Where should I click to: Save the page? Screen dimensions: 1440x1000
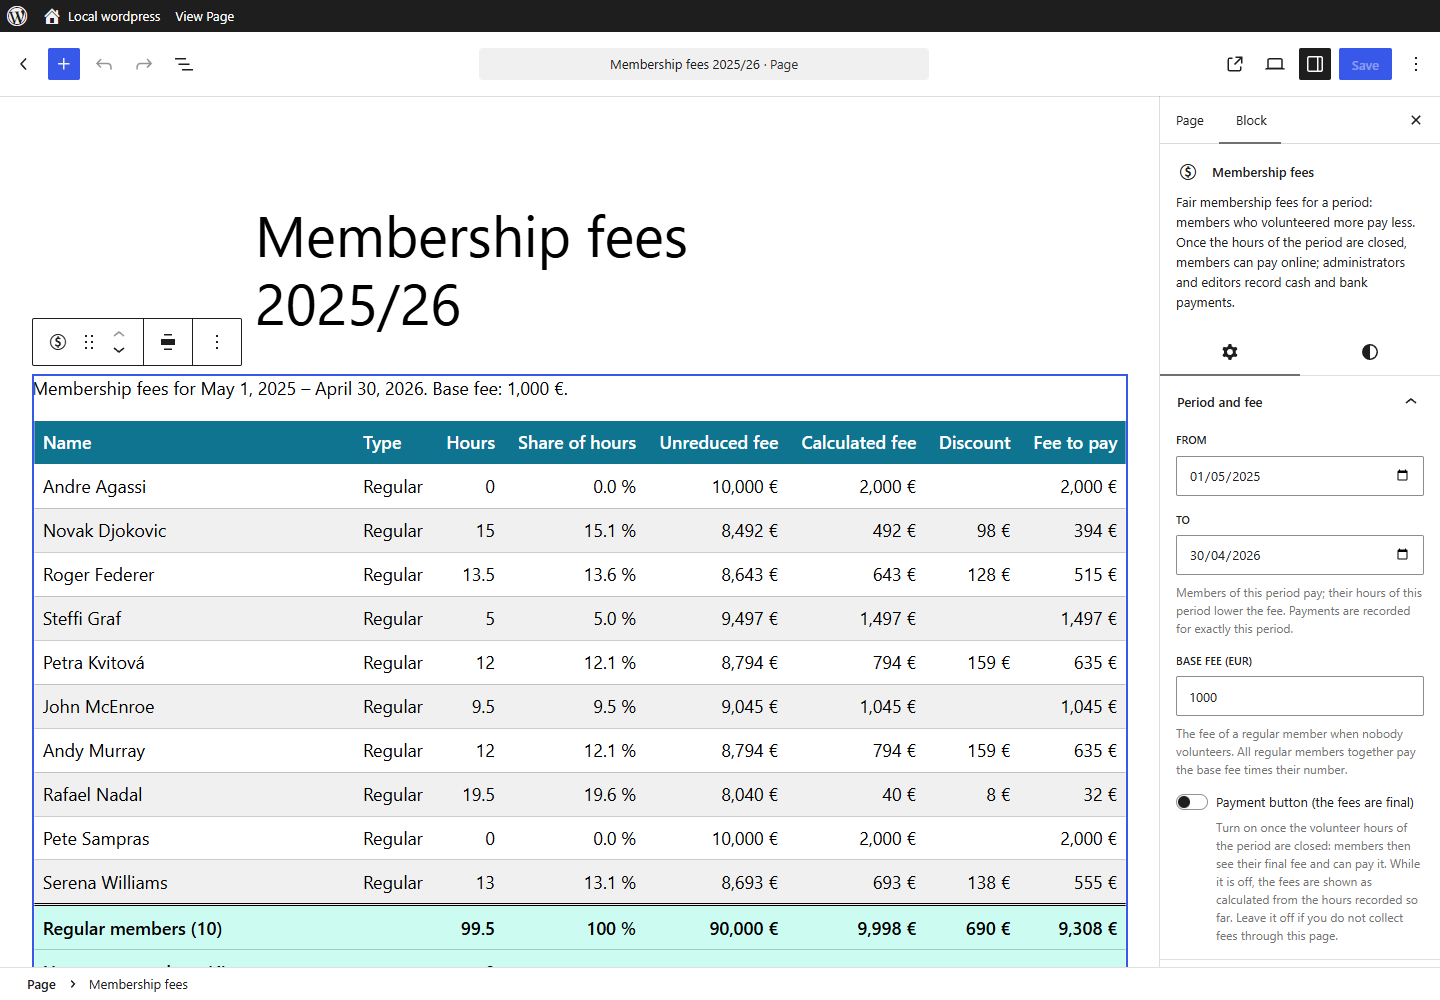pos(1365,64)
